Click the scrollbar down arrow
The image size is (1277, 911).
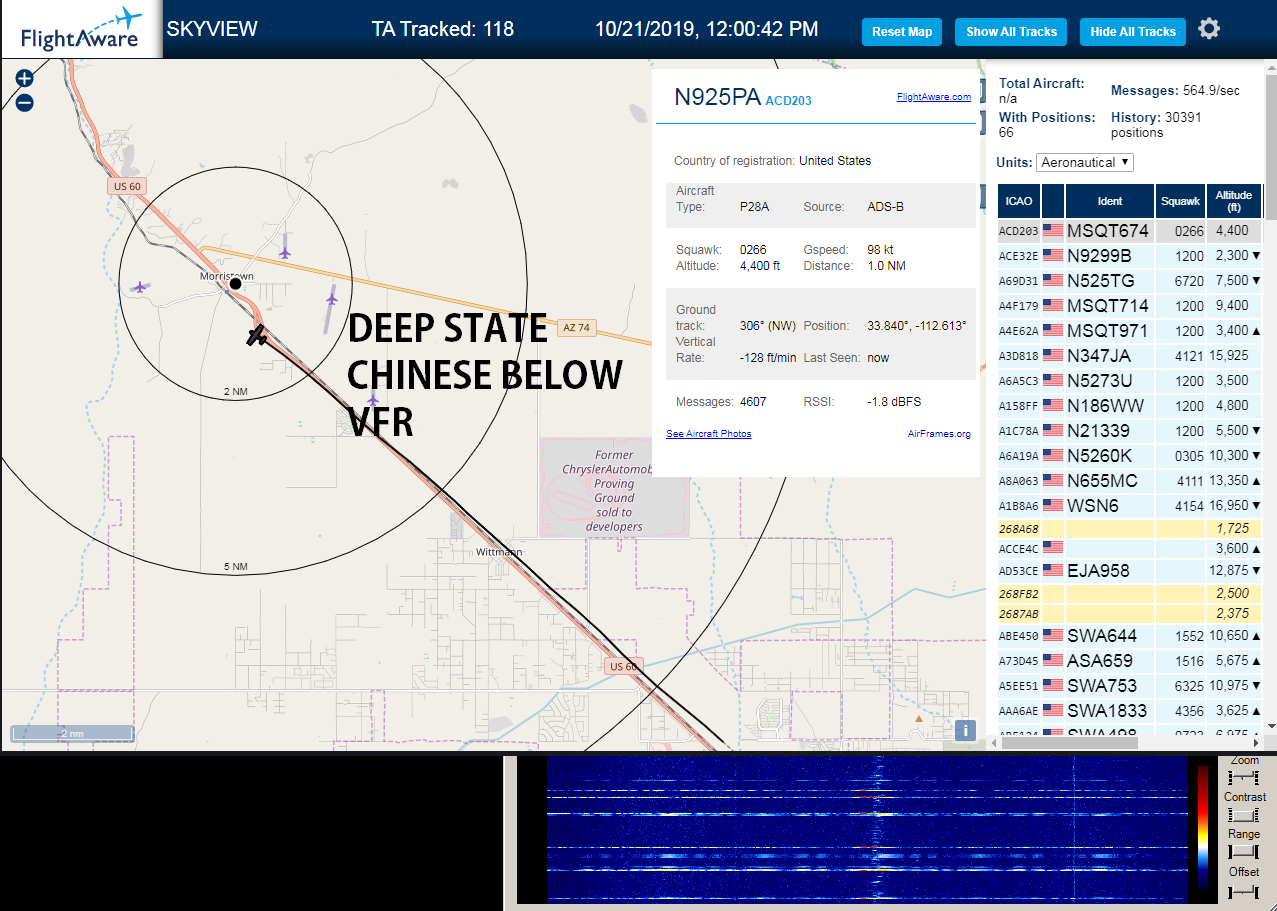pyautogui.click(x=1271, y=727)
